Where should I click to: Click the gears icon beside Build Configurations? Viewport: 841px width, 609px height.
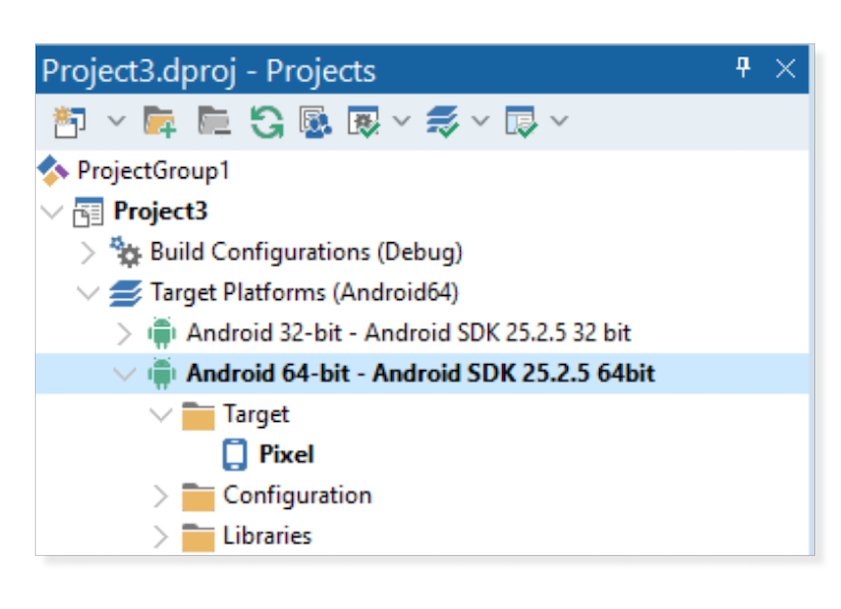coord(126,252)
